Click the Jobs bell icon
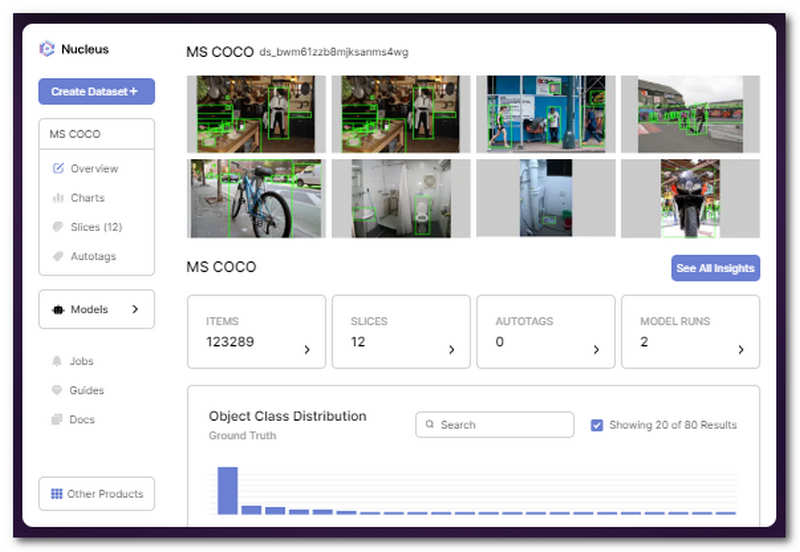 58,361
